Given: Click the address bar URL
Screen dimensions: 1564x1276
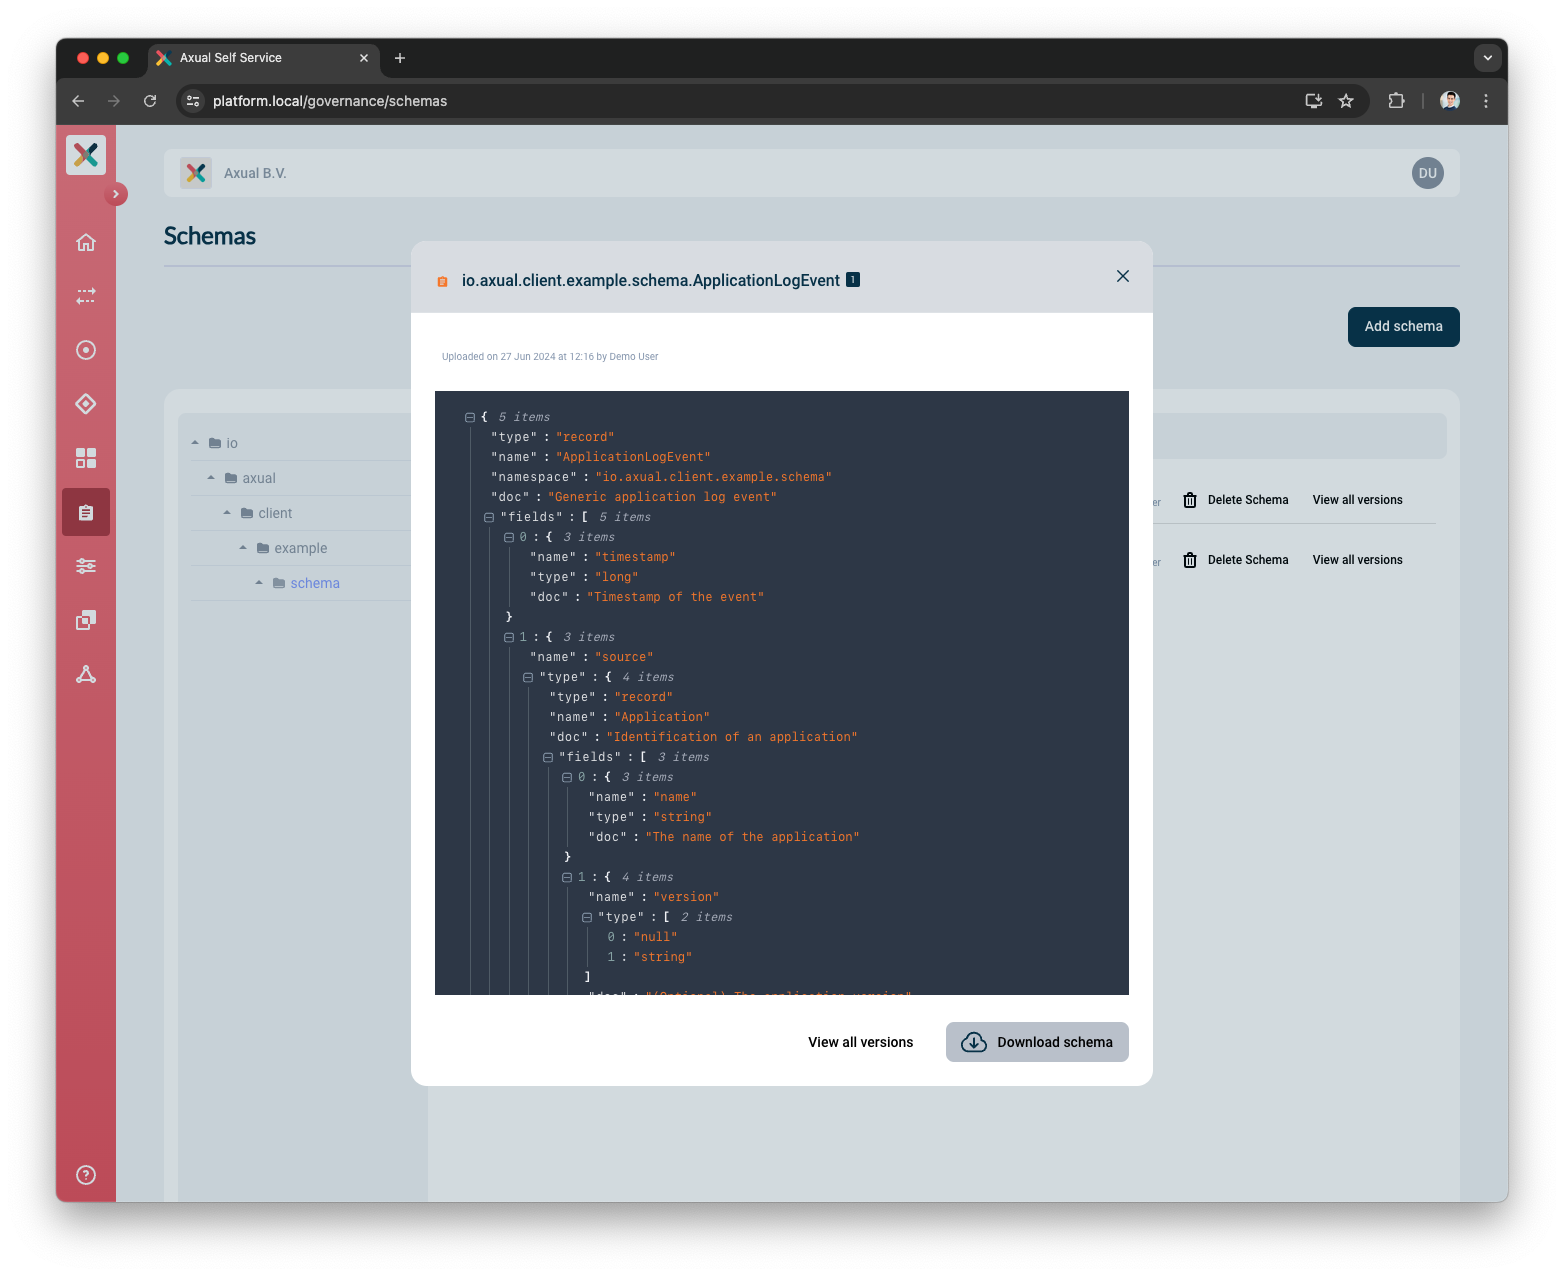Looking at the screenshot, I should click(330, 101).
